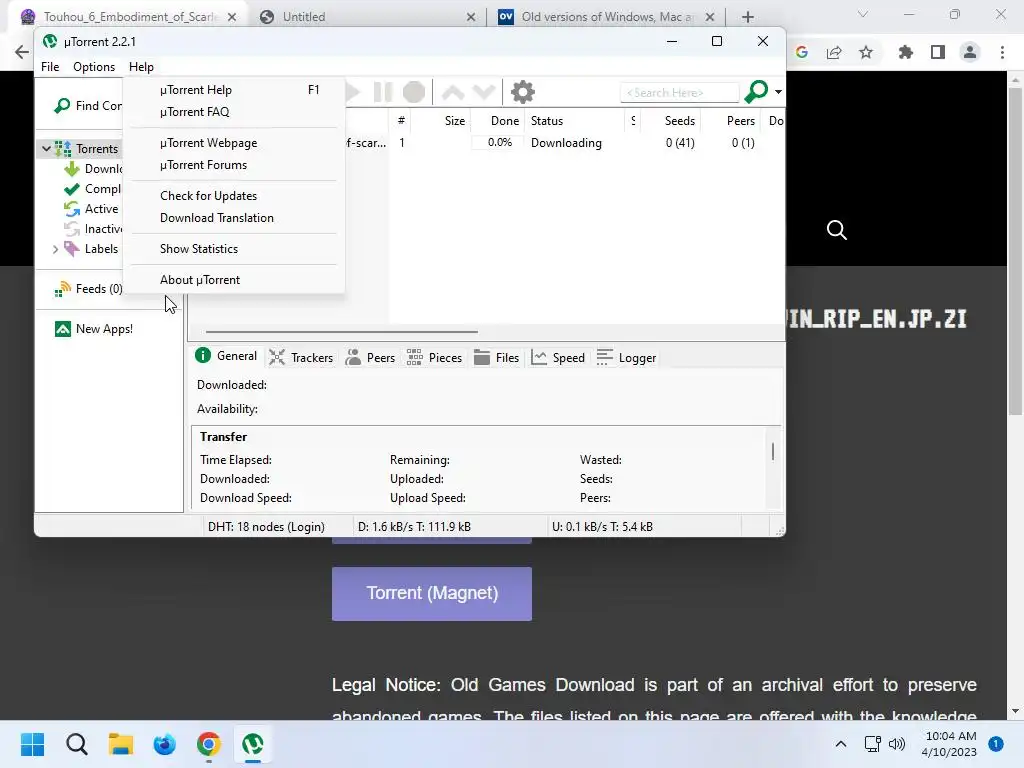Focus the Search Here input field
The image size is (1024, 768).
point(679,93)
